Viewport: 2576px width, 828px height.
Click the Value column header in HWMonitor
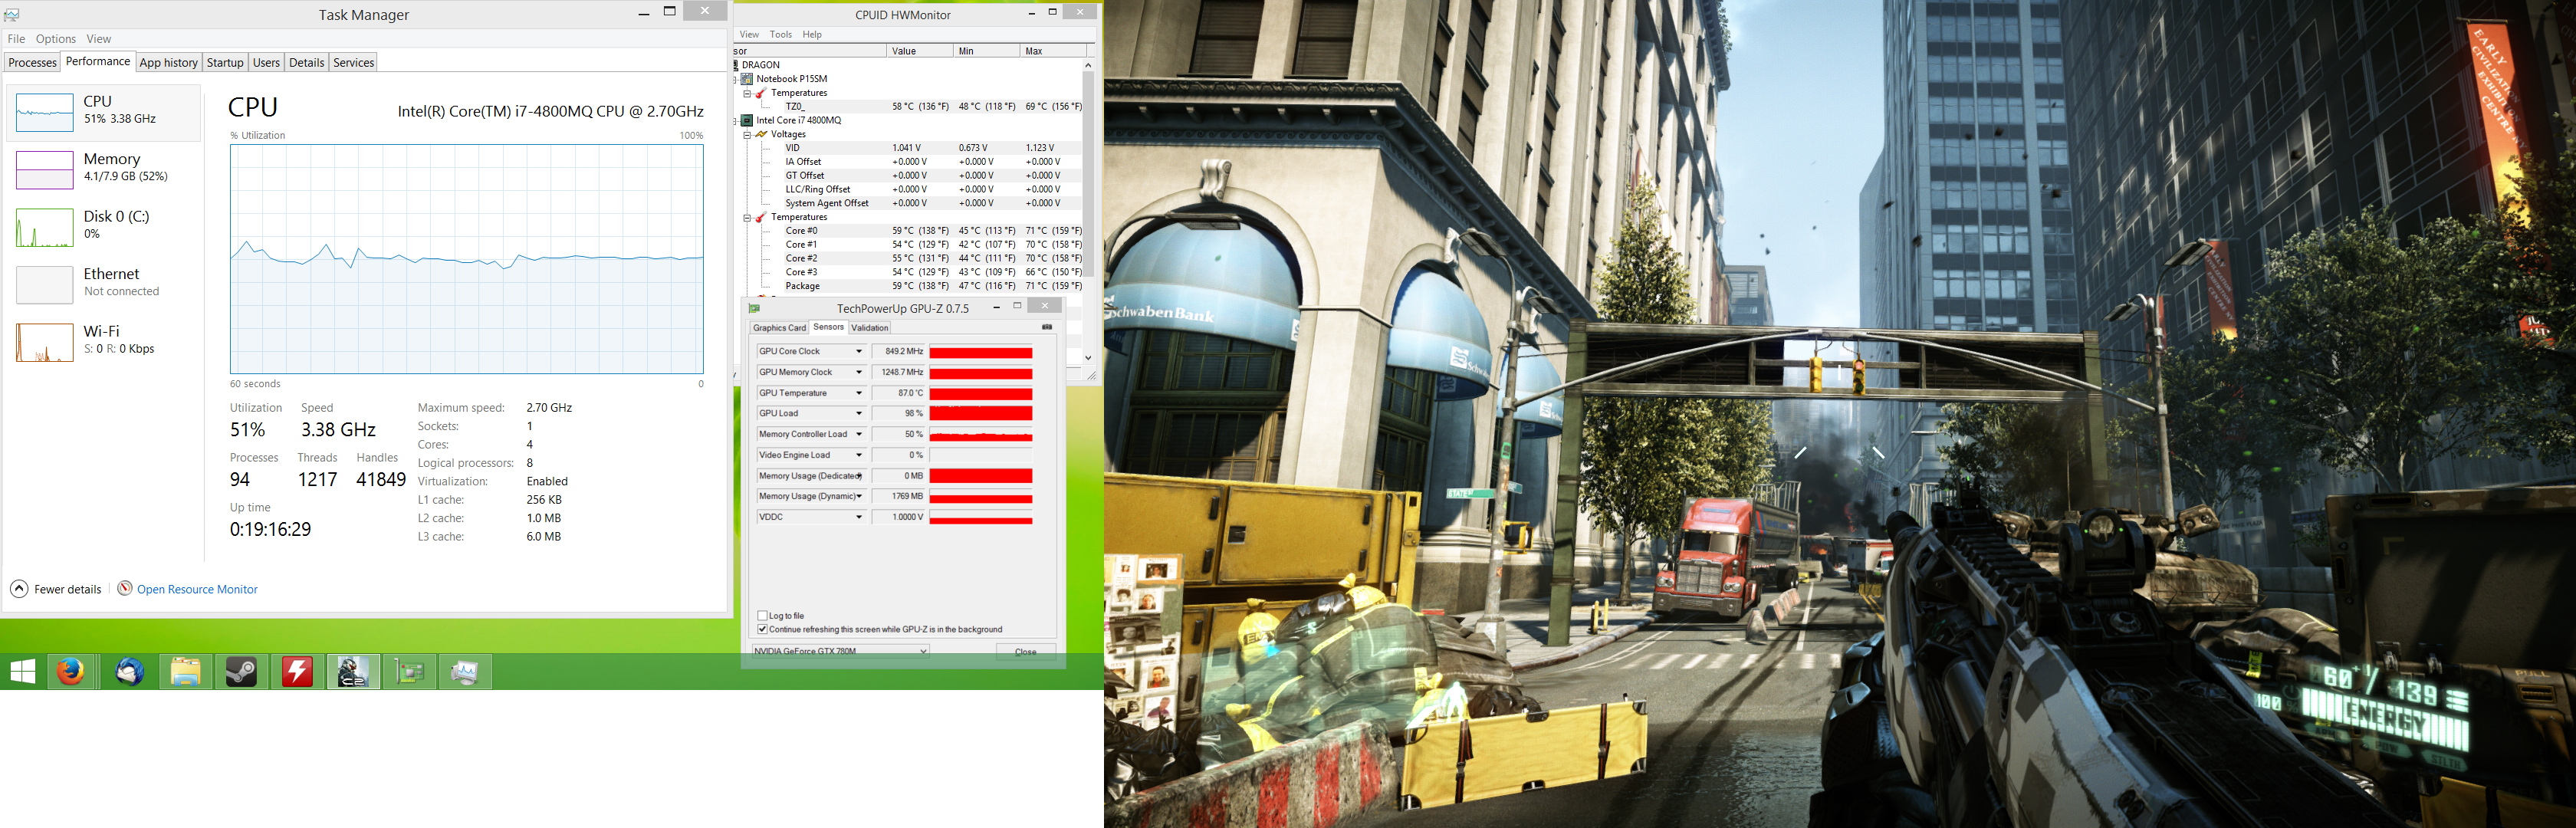[919, 51]
